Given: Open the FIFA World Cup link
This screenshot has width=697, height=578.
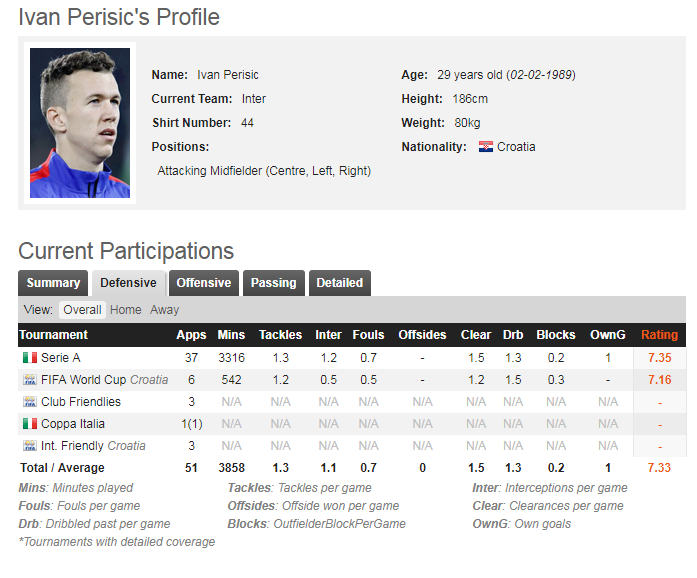Looking at the screenshot, I should click(84, 380).
